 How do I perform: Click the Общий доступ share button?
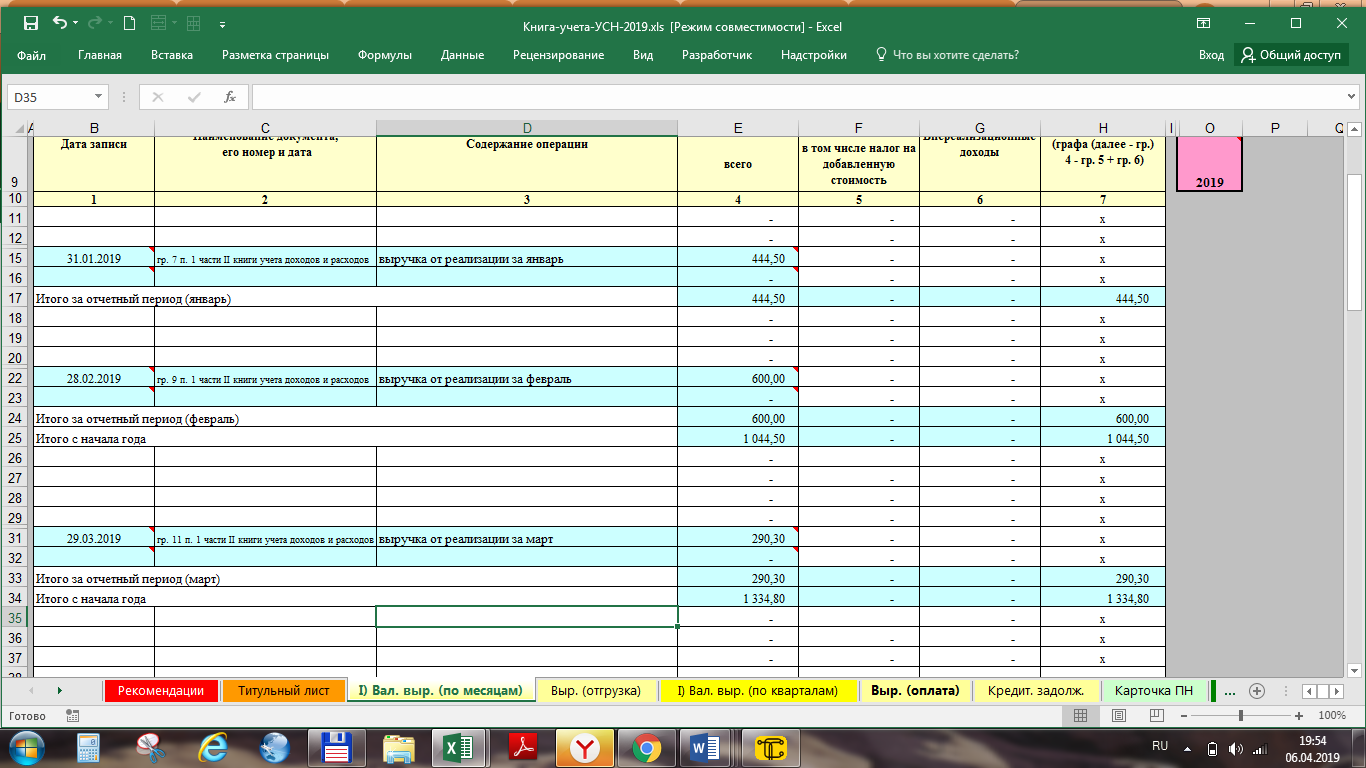[1290, 55]
